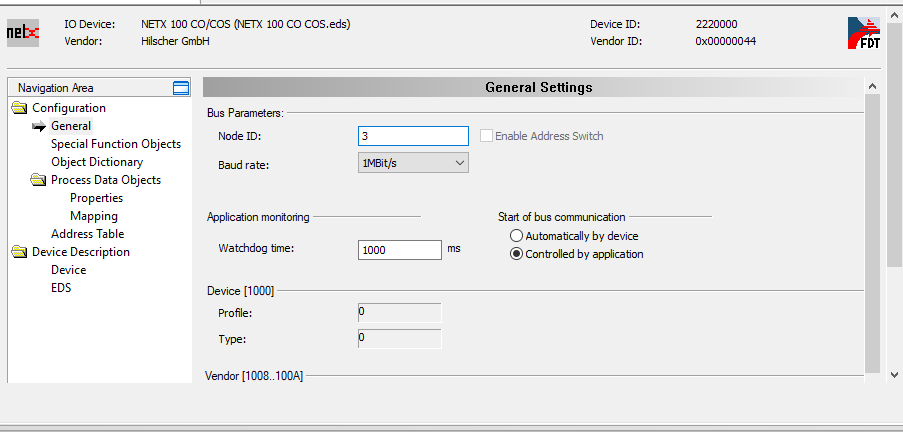
Task: Select Controlled by application radio option
Action: coord(517,254)
